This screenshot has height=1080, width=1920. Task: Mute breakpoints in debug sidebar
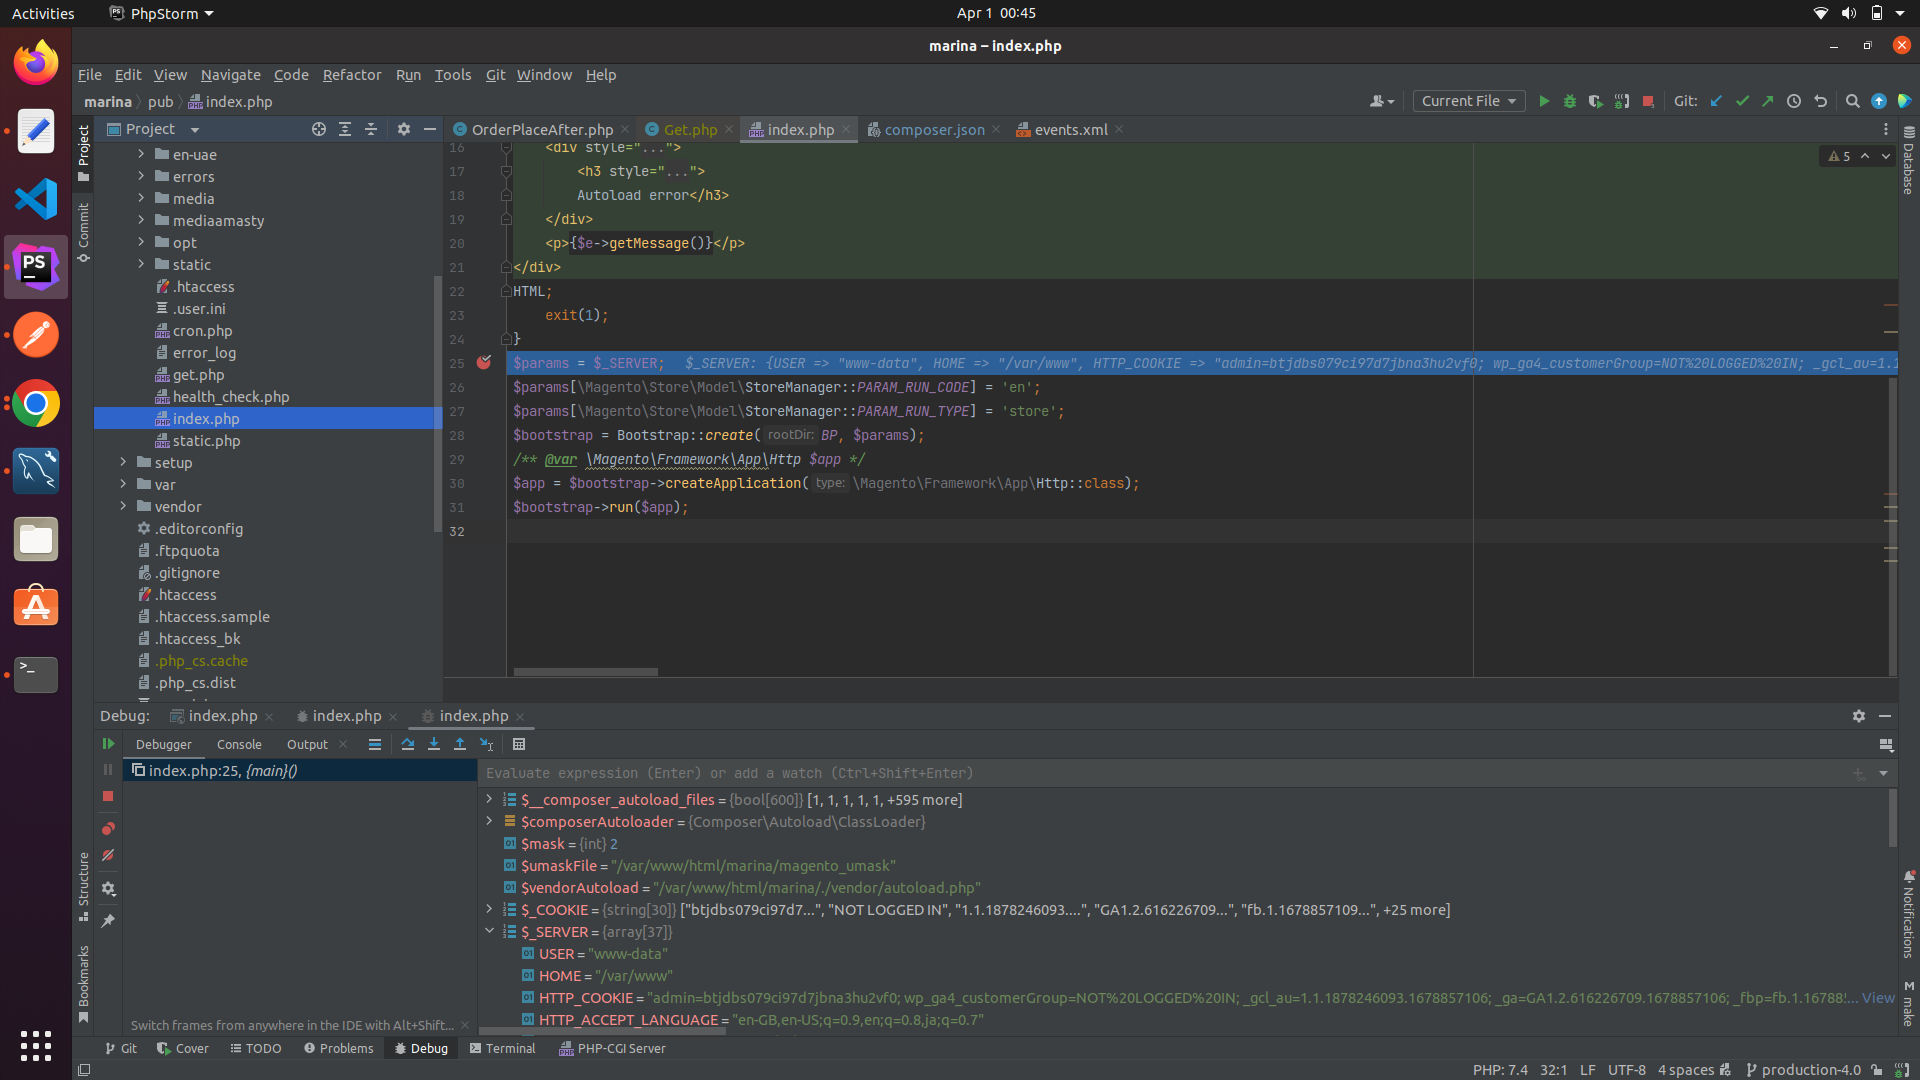pyautogui.click(x=108, y=856)
